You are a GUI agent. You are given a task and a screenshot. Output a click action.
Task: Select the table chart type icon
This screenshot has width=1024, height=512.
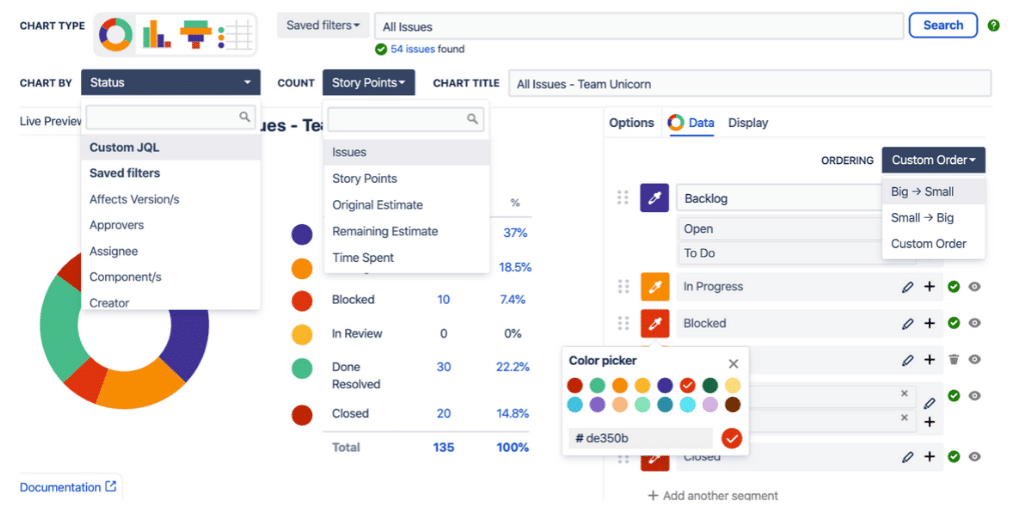[235, 35]
